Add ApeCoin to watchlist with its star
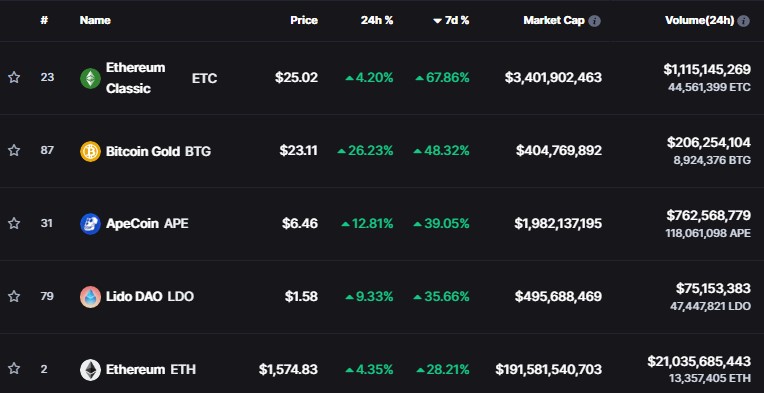Screen dimensions: 764x393 point(14,224)
